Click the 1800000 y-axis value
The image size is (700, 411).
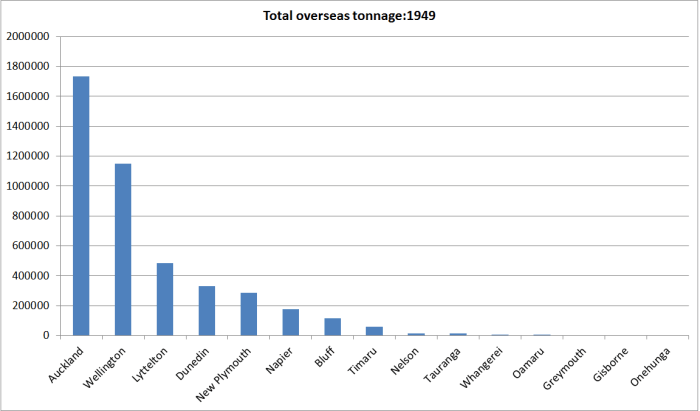tap(28, 66)
